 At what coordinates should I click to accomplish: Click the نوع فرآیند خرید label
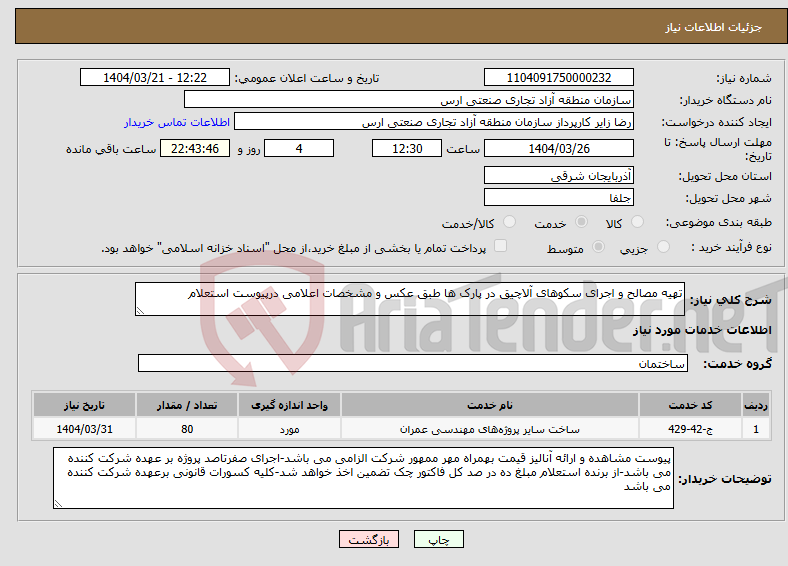tap(731, 247)
